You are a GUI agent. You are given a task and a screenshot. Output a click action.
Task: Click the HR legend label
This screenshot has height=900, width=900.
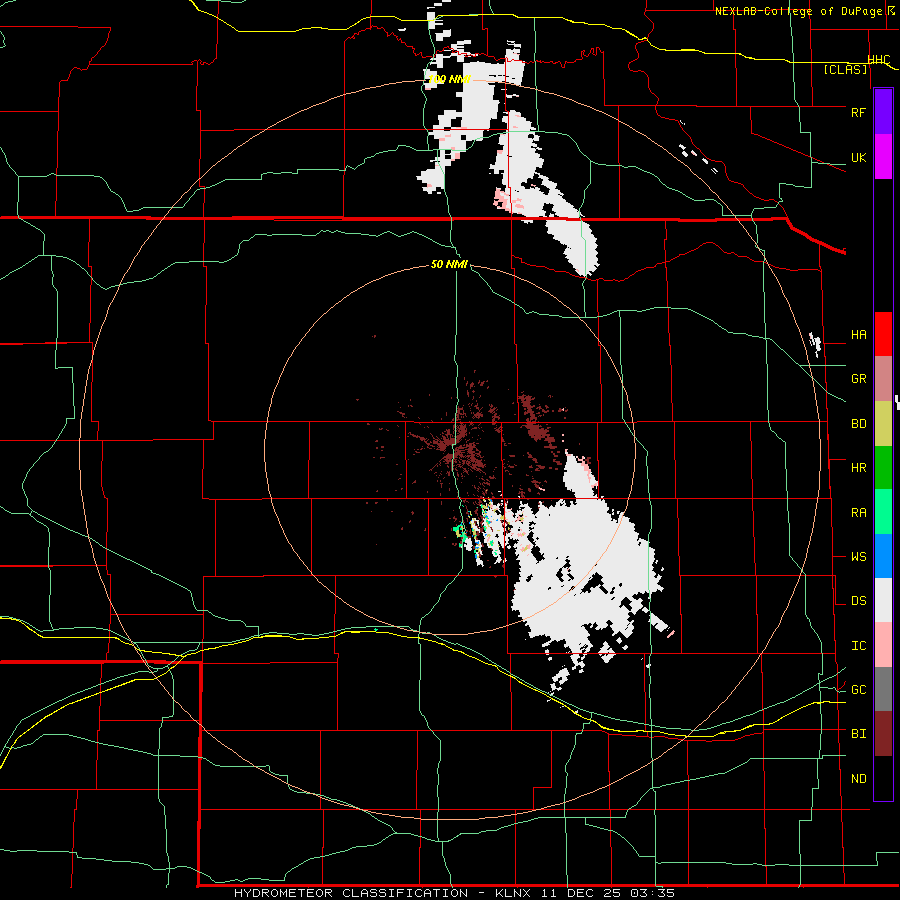(x=858, y=468)
